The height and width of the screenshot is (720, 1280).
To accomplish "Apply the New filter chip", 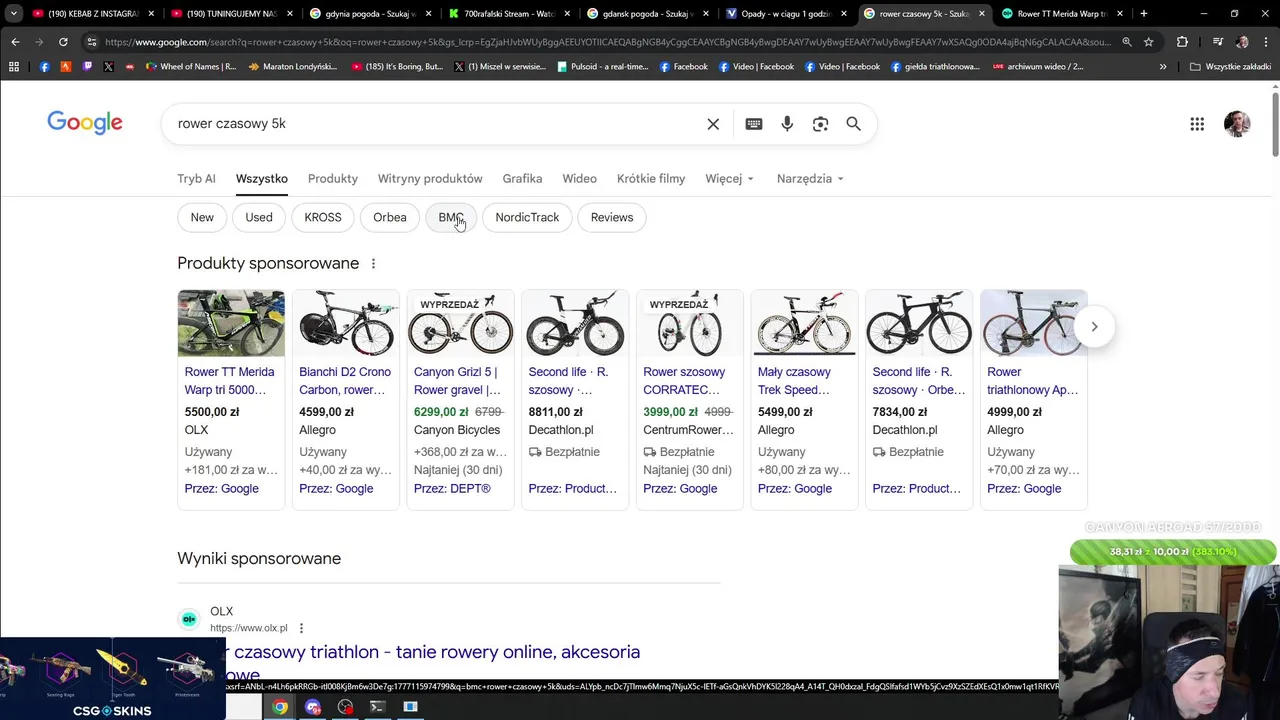I will coord(202,218).
